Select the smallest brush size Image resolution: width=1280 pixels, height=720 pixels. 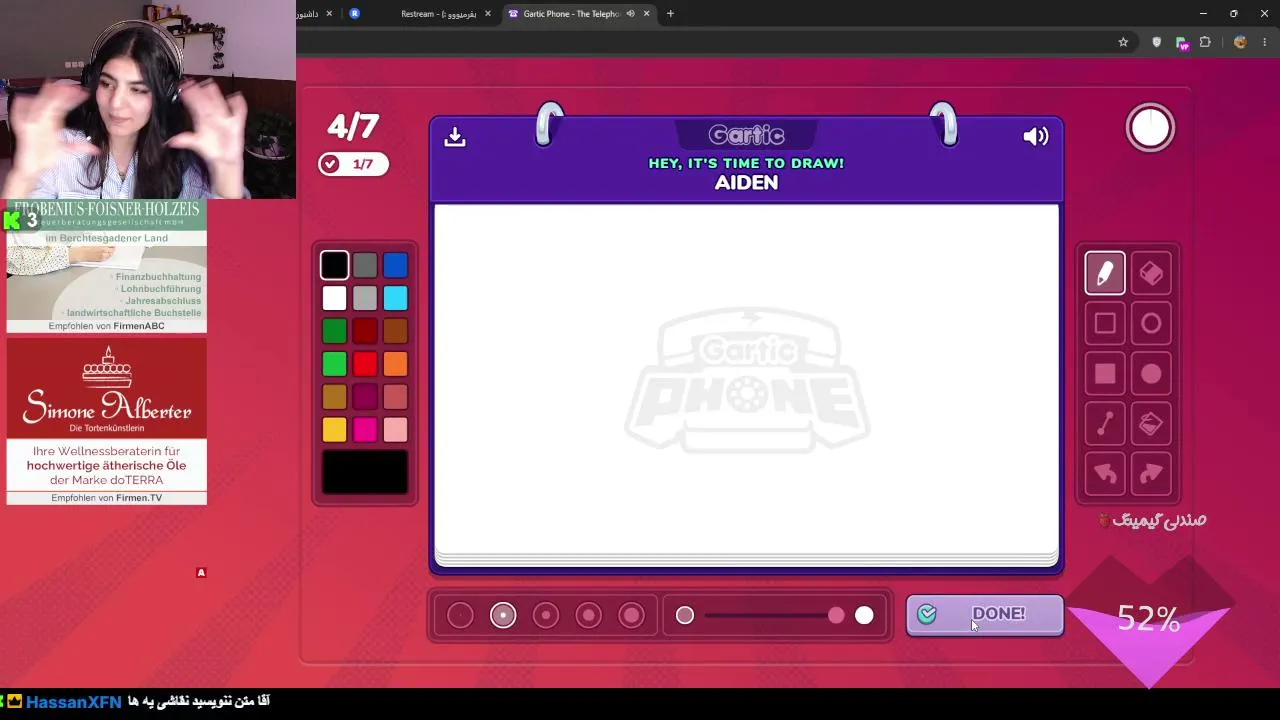click(460, 615)
